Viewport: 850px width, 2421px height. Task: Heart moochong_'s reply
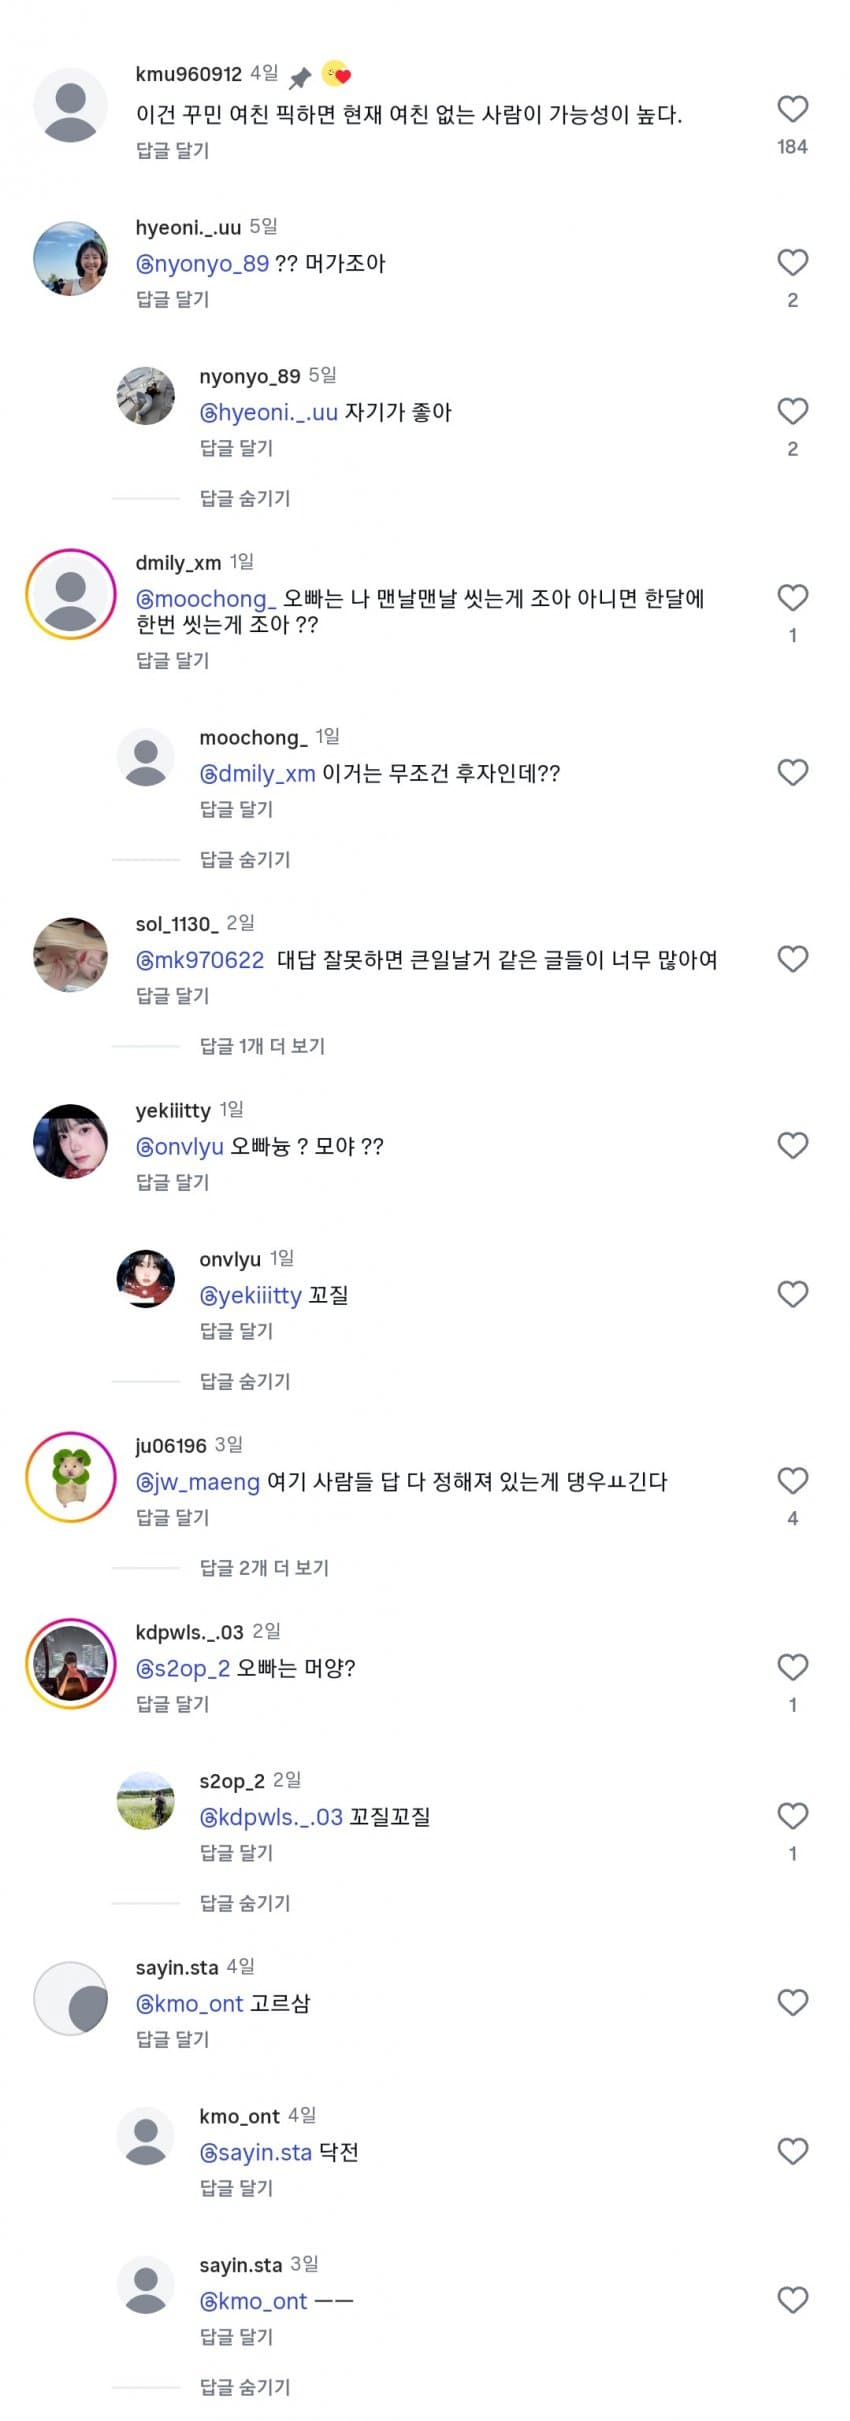click(x=792, y=772)
